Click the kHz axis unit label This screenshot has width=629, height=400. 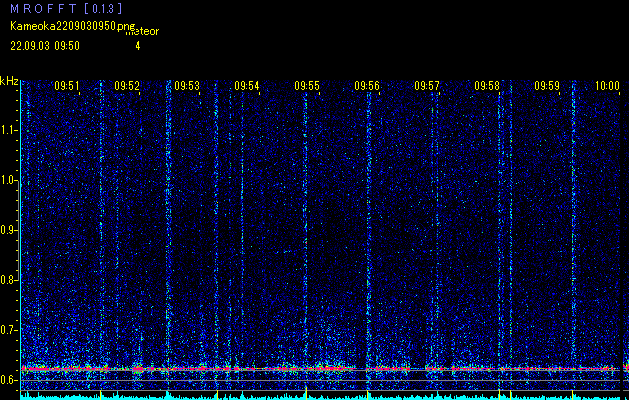coord(9,81)
